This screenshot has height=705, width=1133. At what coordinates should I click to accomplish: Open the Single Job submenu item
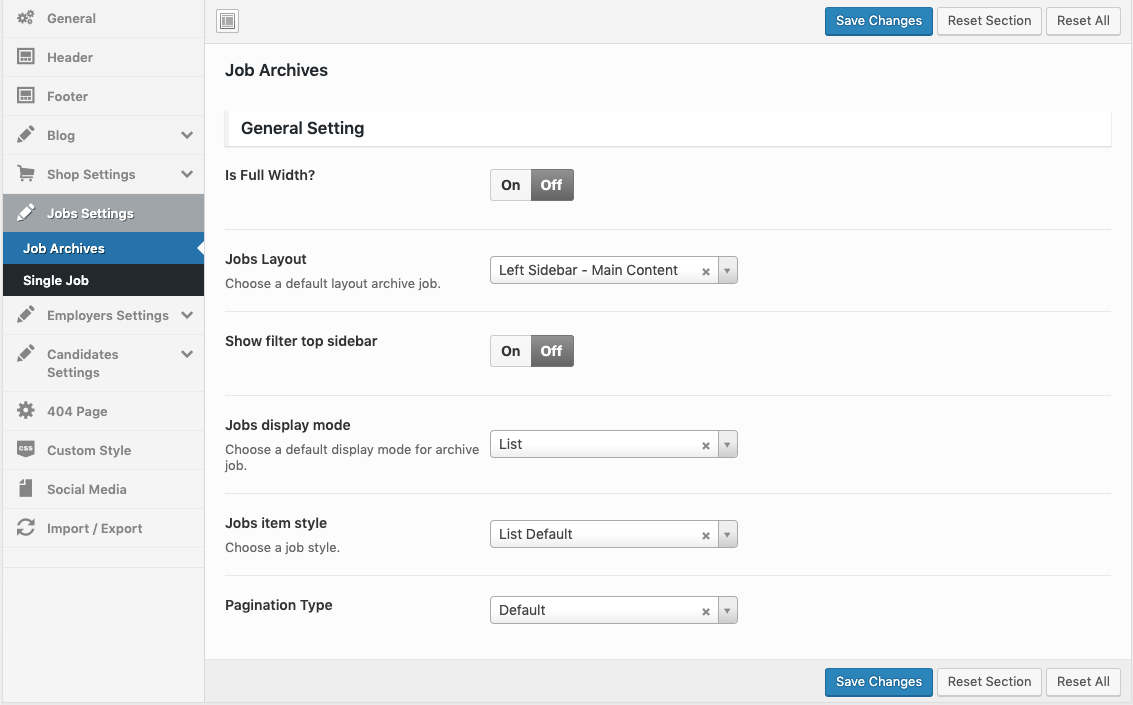[x=56, y=280]
